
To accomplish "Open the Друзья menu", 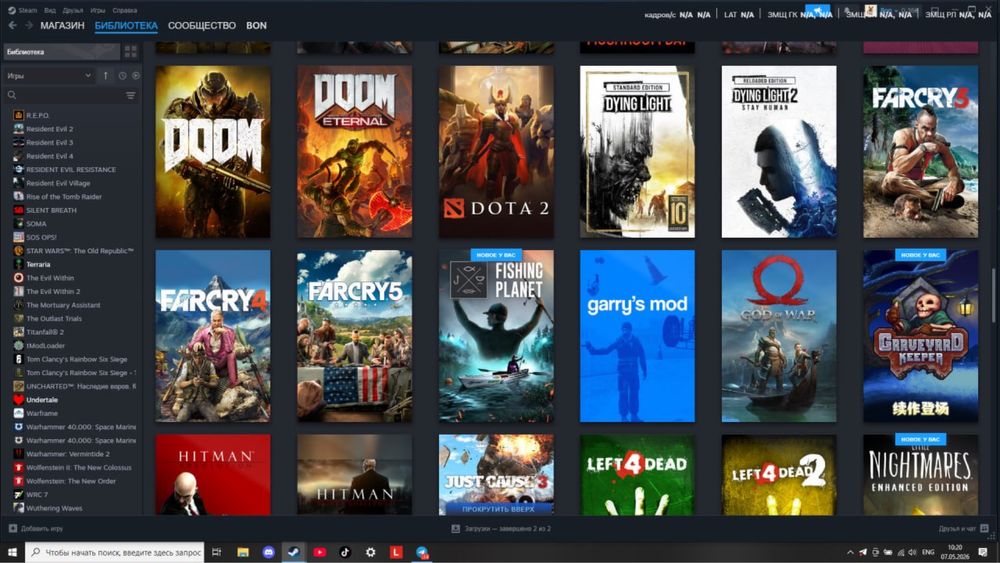I will pyautogui.click(x=73, y=10).
